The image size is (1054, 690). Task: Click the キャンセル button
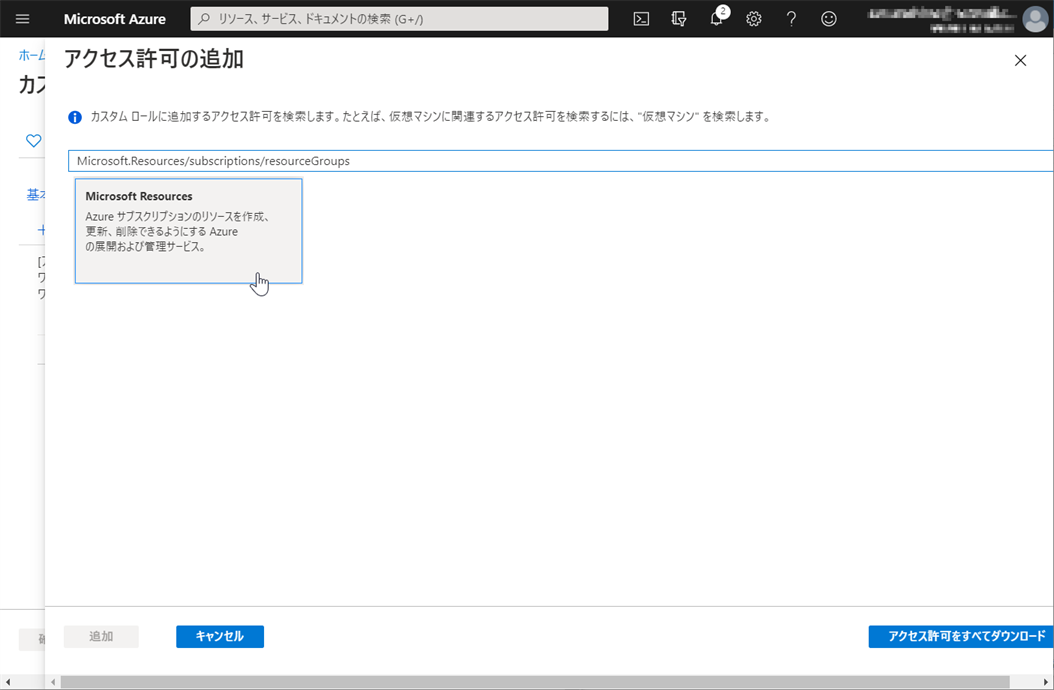click(220, 636)
